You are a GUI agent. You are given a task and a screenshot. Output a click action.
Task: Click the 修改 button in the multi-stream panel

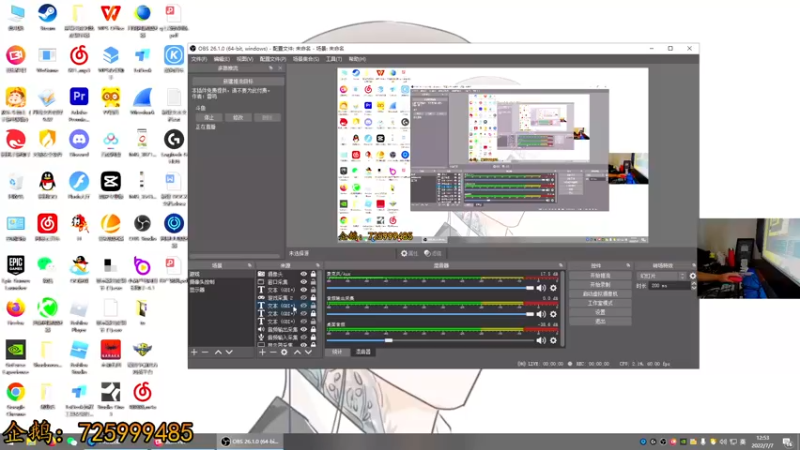(238, 117)
